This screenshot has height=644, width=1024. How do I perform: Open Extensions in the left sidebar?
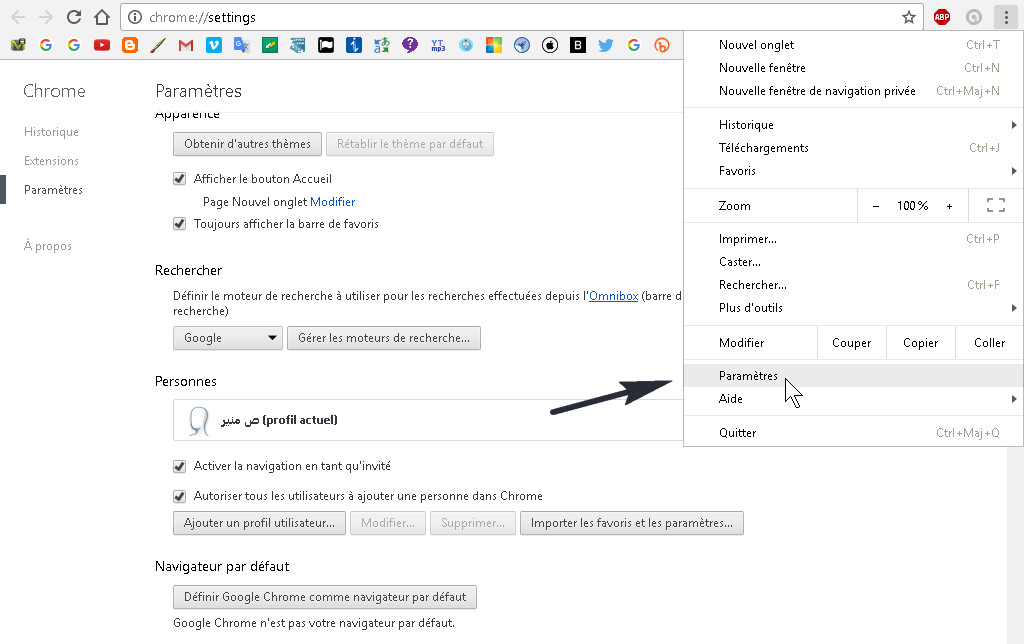(51, 161)
